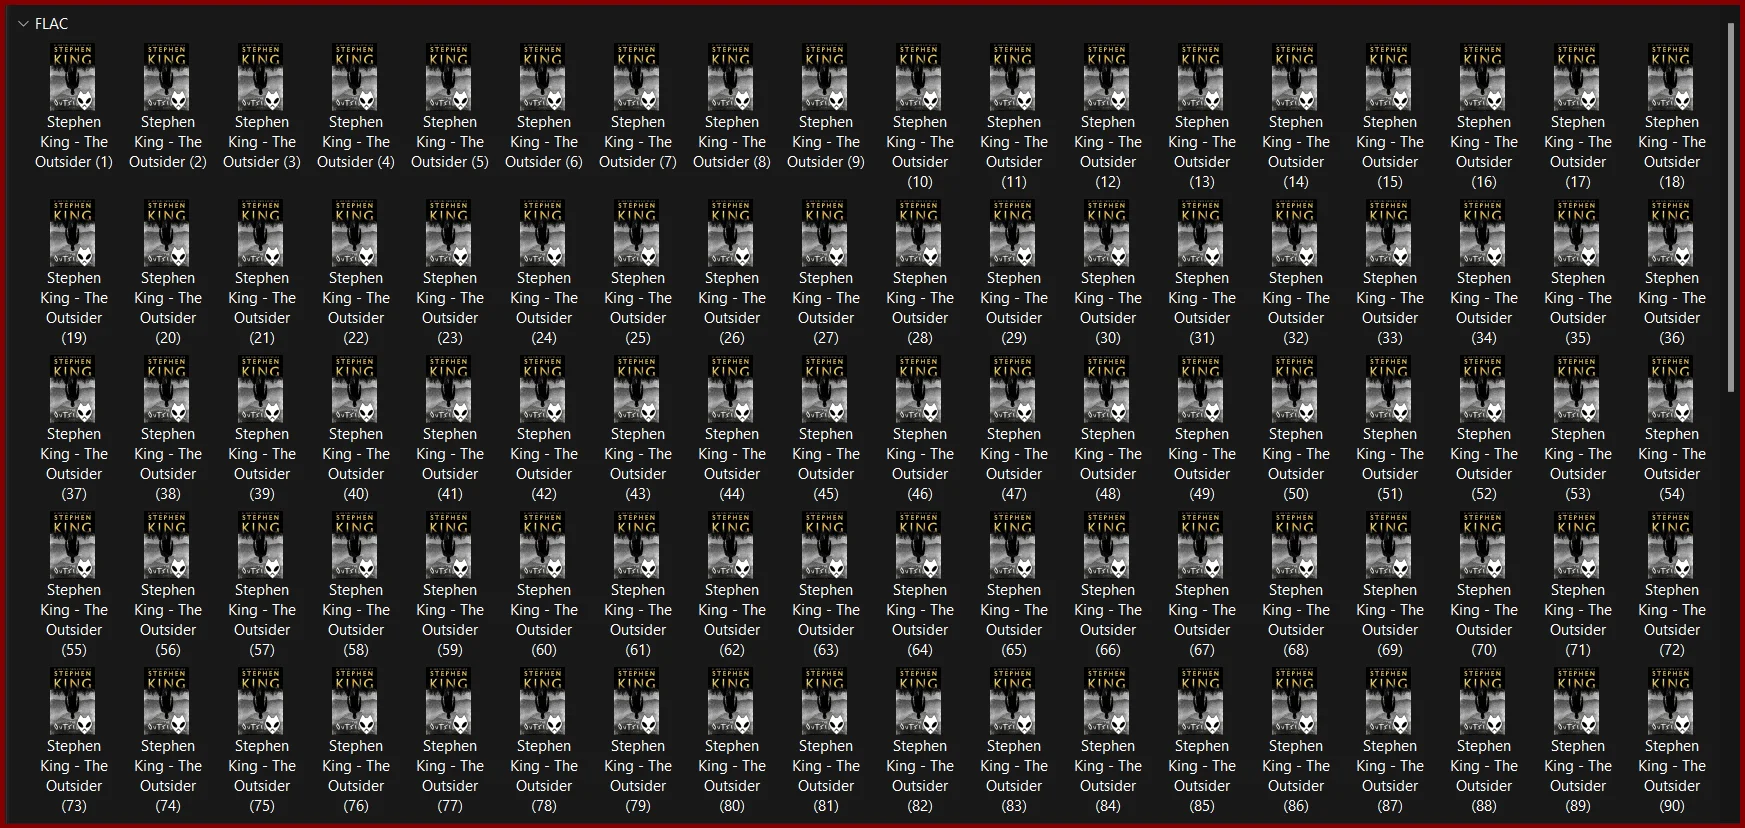Image resolution: width=1745 pixels, height=828 pixels.
Task: Click file name 'Stephen King - The Outsider (58)'
Action: [x=356, y=620]
